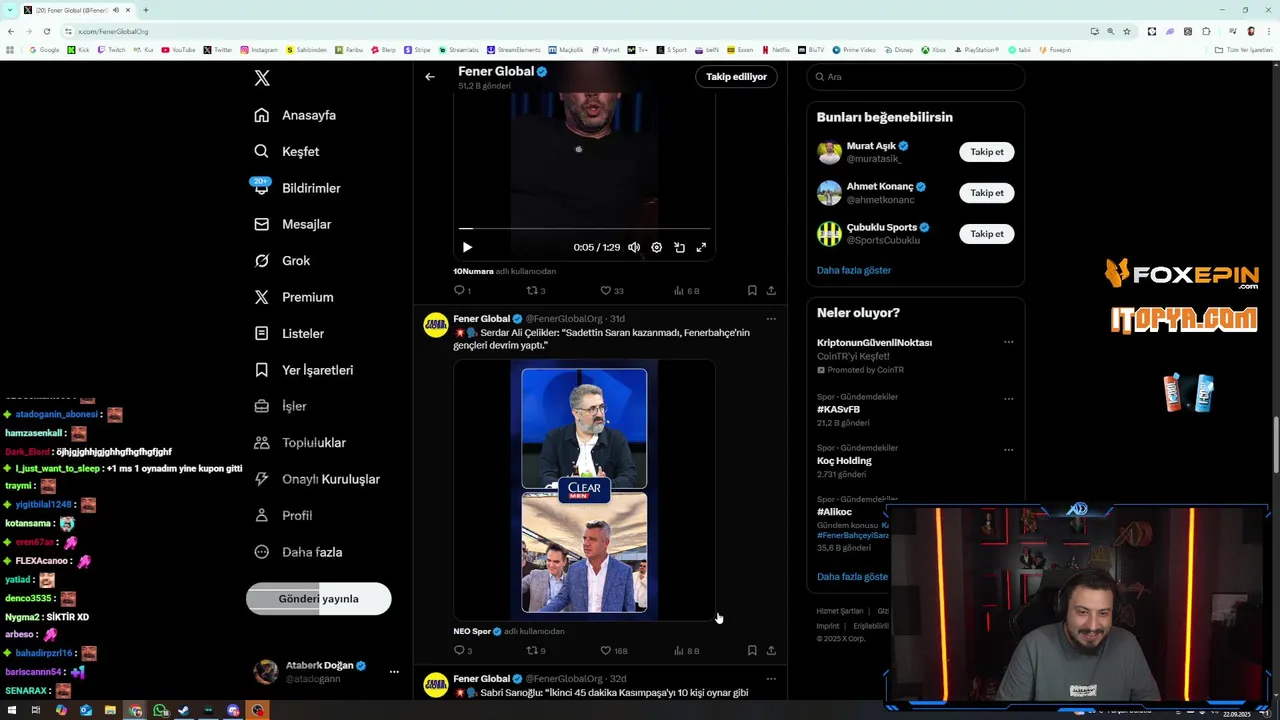Screen dimensions: 1280x720
Task: Open Bildirimler notifications
Action: (x=297, y=188)
